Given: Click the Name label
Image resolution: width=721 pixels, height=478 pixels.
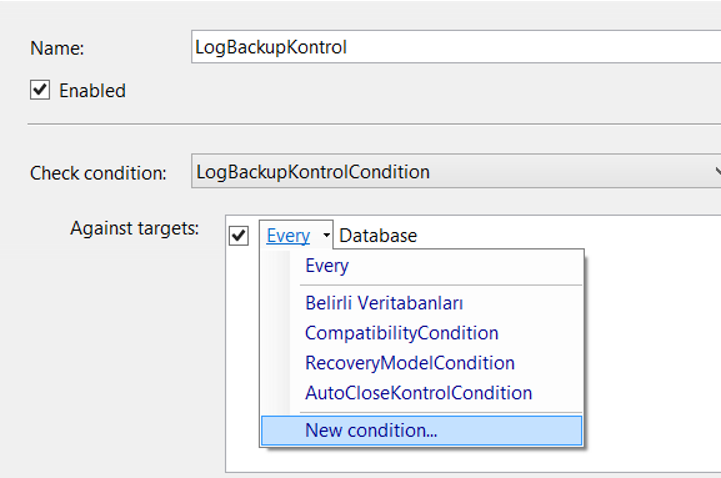Looking at the screenshot, I should pos(57,48).
